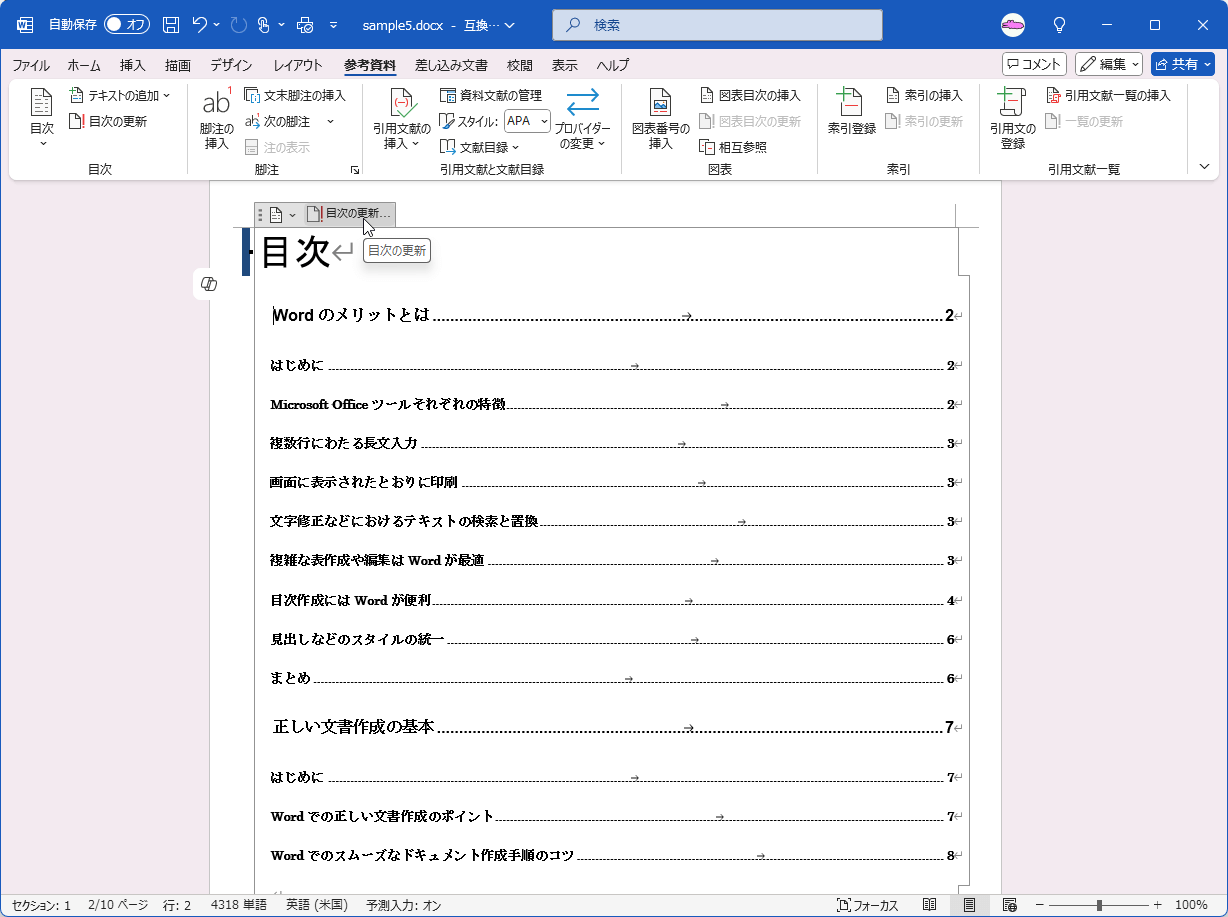Image resolution: width=1228 pixels, height=917 pixels.
Task: Click プロバイダーの変更 button
Action: tap(582, 119)
